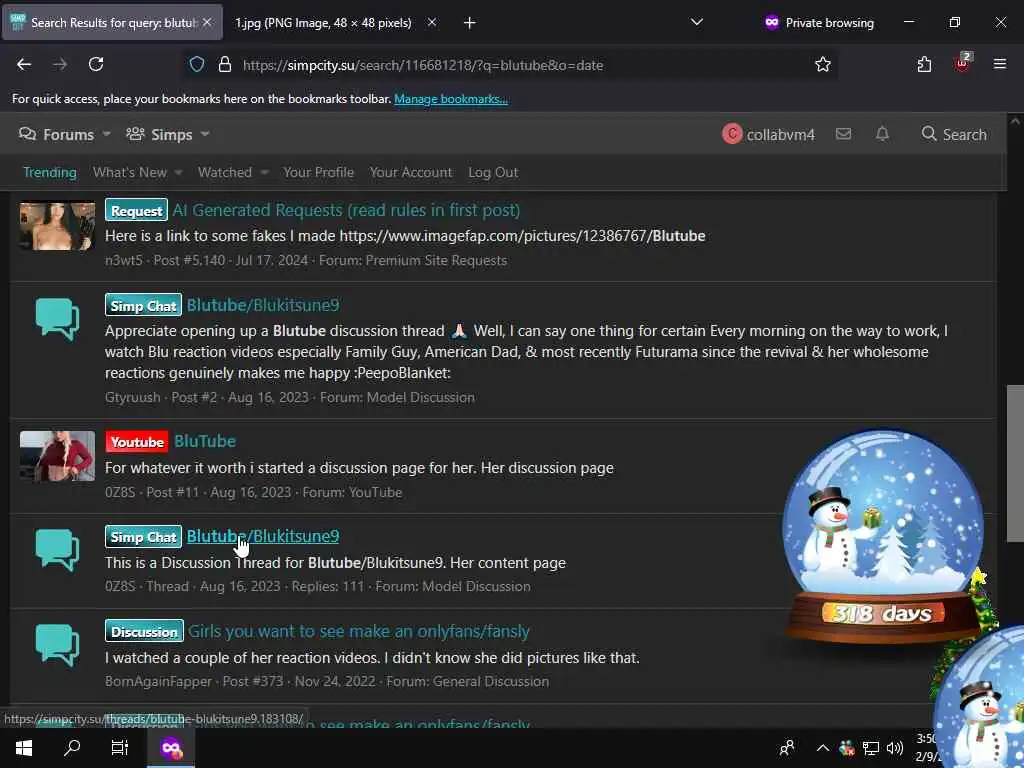Open the list all tabs dropdown
The image size is (1024, 768).
tap(697, 22)
